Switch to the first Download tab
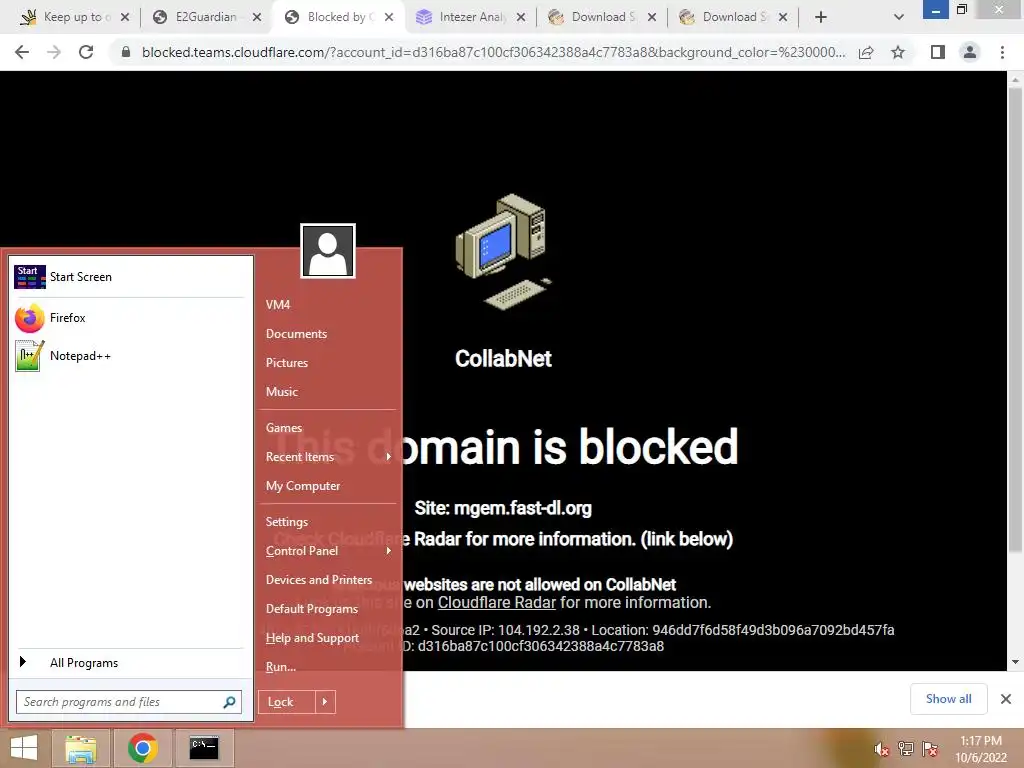 pos(601,18)
